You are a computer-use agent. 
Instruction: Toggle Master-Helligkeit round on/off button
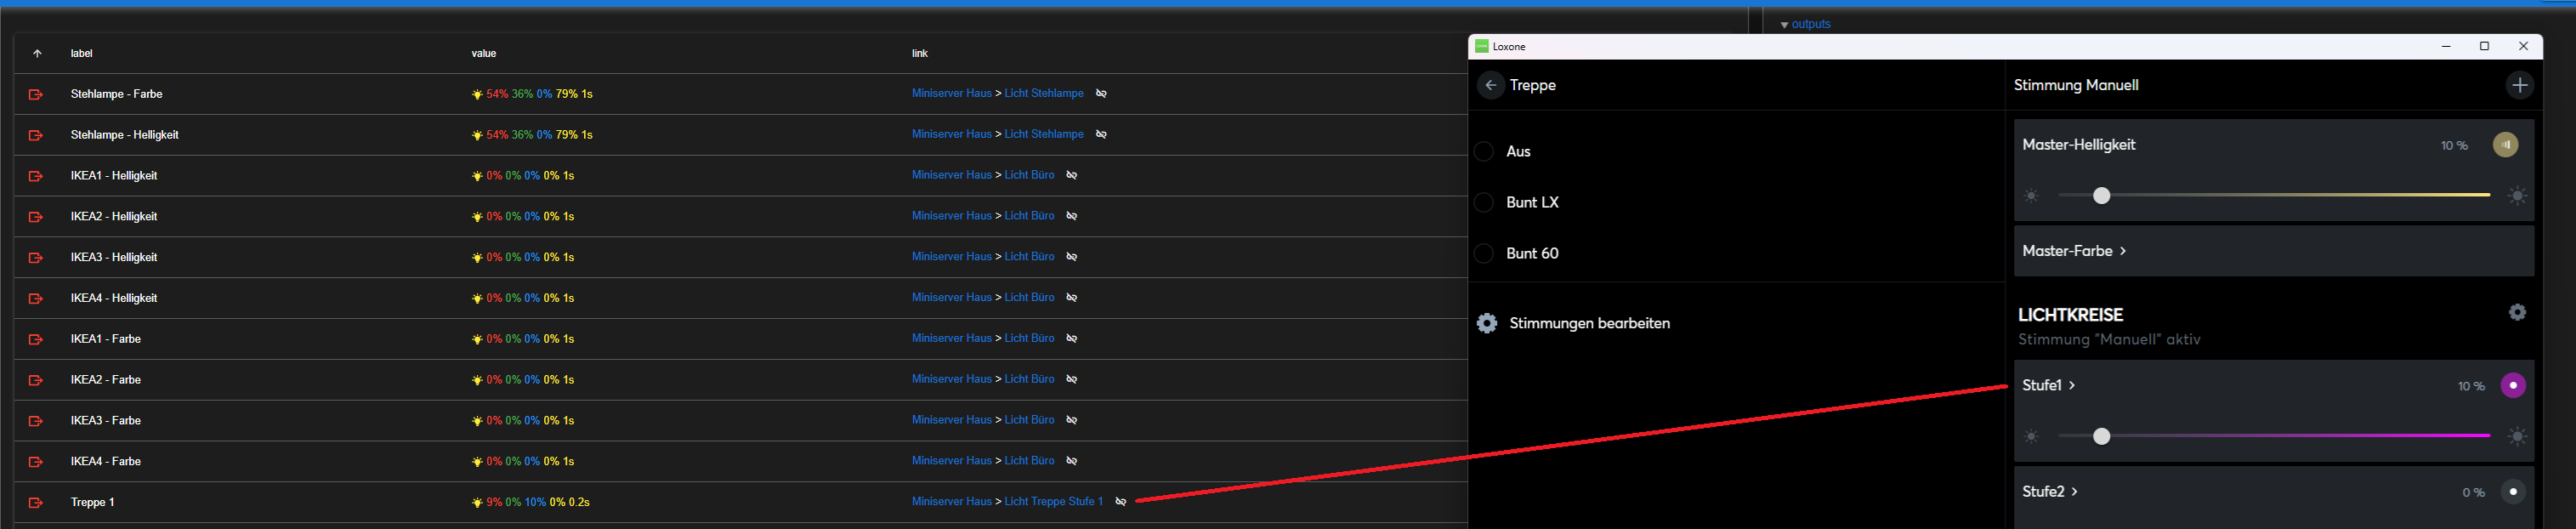(2506, 145)
